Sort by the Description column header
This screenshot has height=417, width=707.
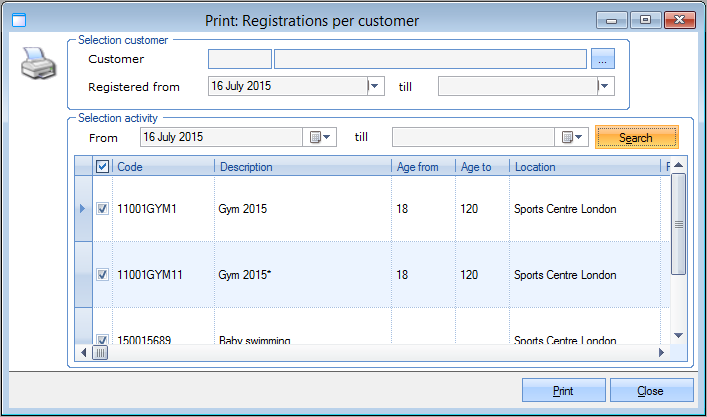coord(302,167)
